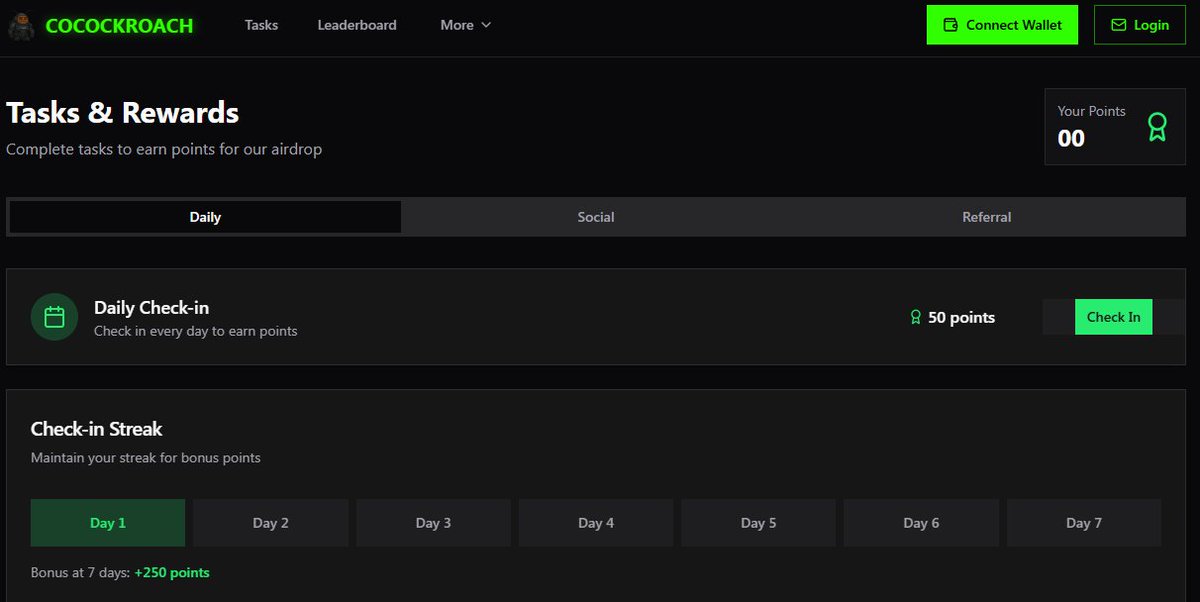Click the medal icon beside 50 points

tap(915, 317)
